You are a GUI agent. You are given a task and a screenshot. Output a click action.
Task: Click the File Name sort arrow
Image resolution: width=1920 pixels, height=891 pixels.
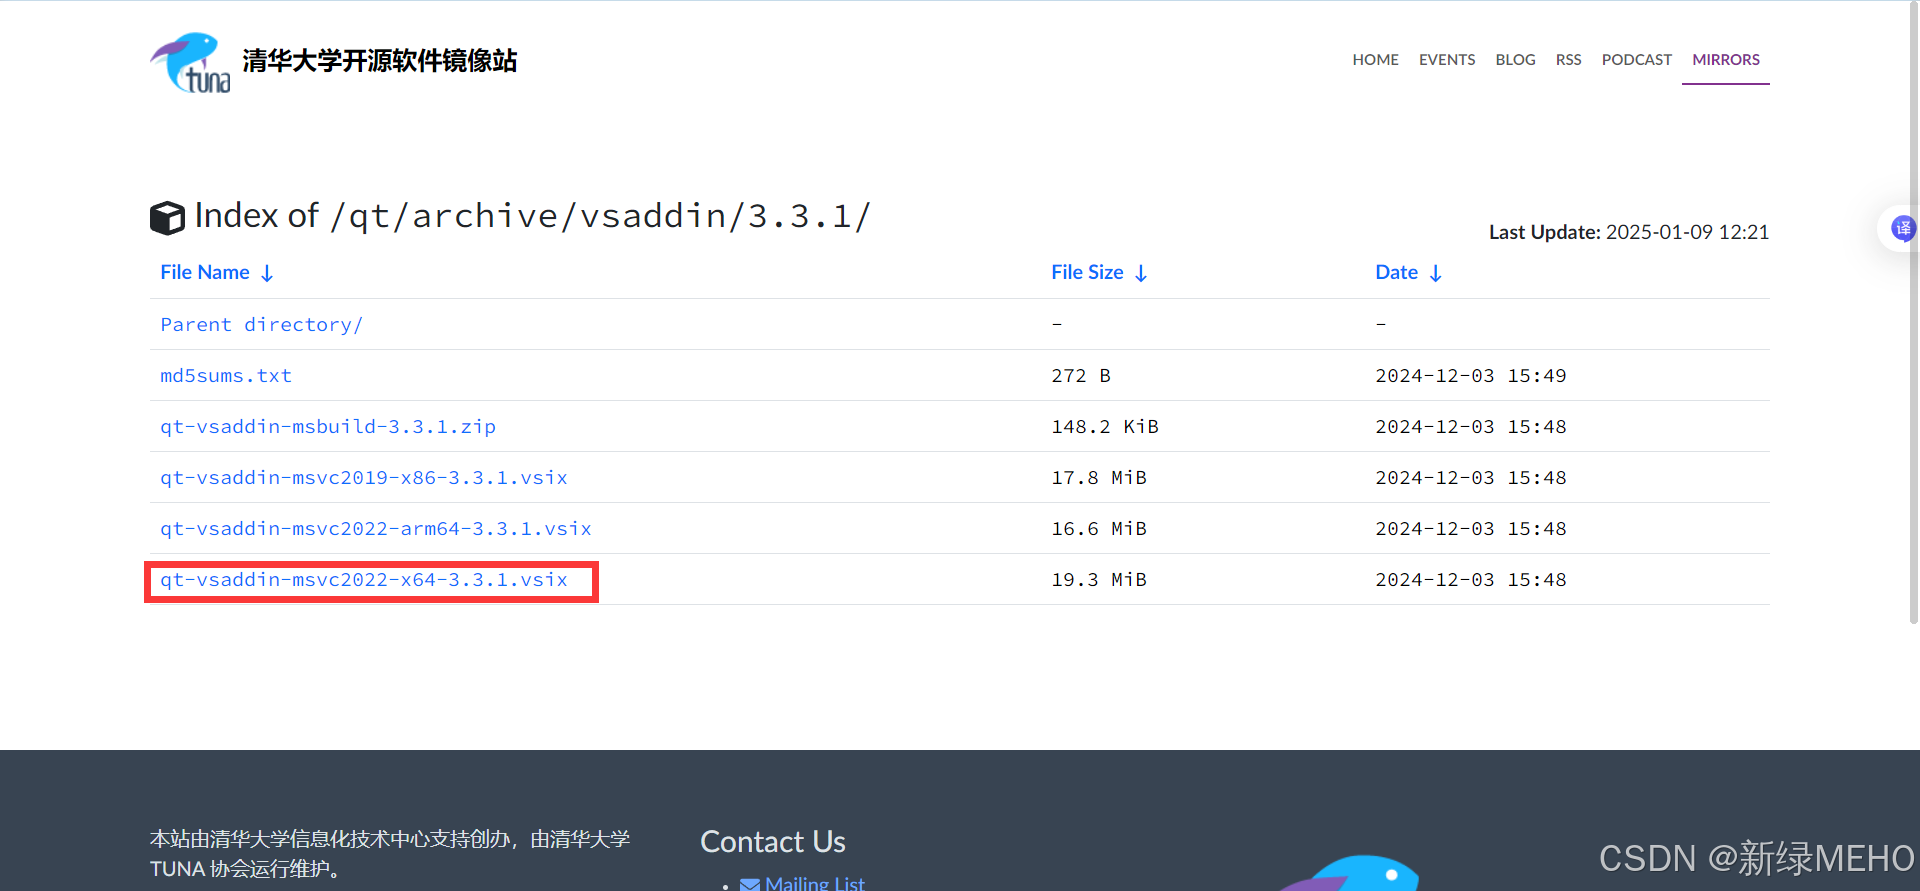click(267, 273)
